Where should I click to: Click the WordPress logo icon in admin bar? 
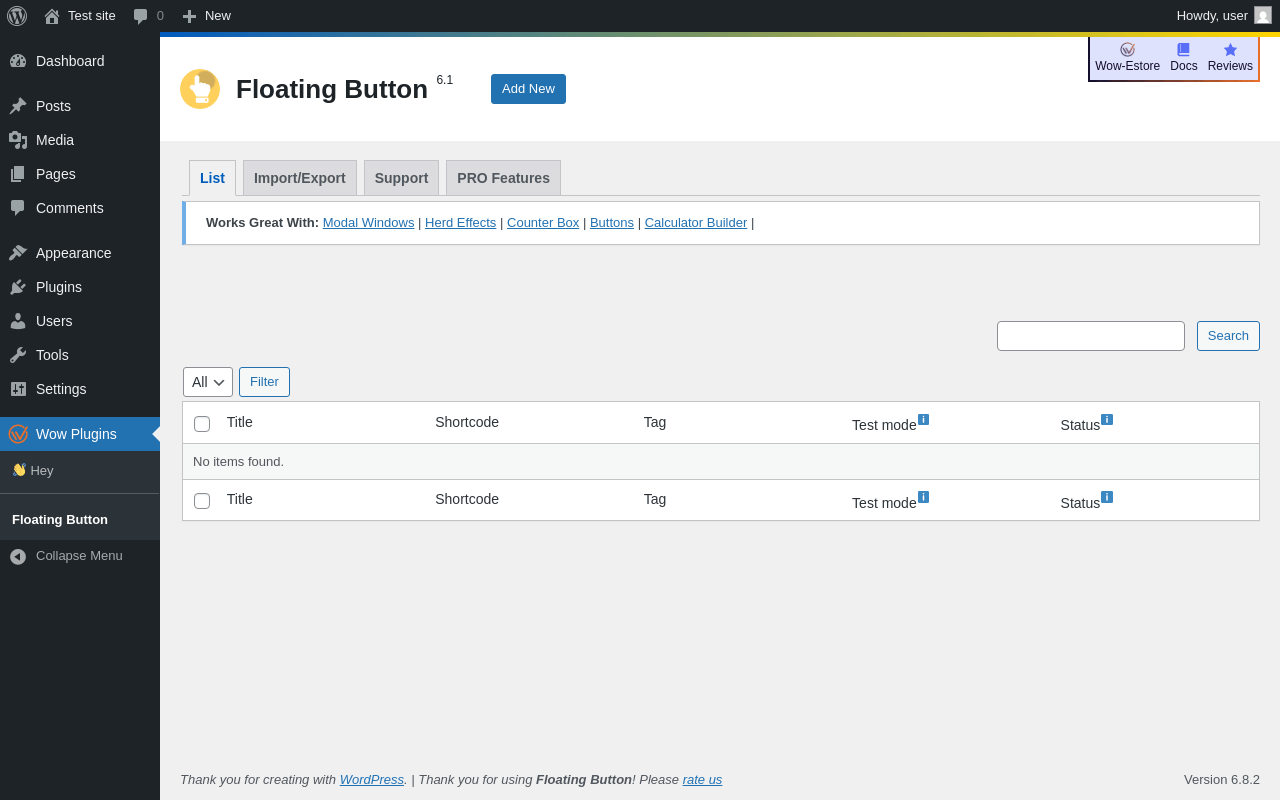[17, 16]
